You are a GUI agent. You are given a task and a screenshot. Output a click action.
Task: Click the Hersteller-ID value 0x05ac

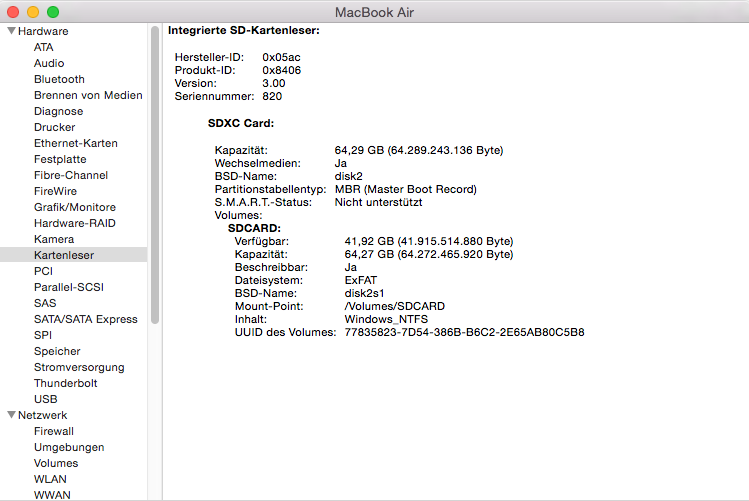tap(281, 57)
